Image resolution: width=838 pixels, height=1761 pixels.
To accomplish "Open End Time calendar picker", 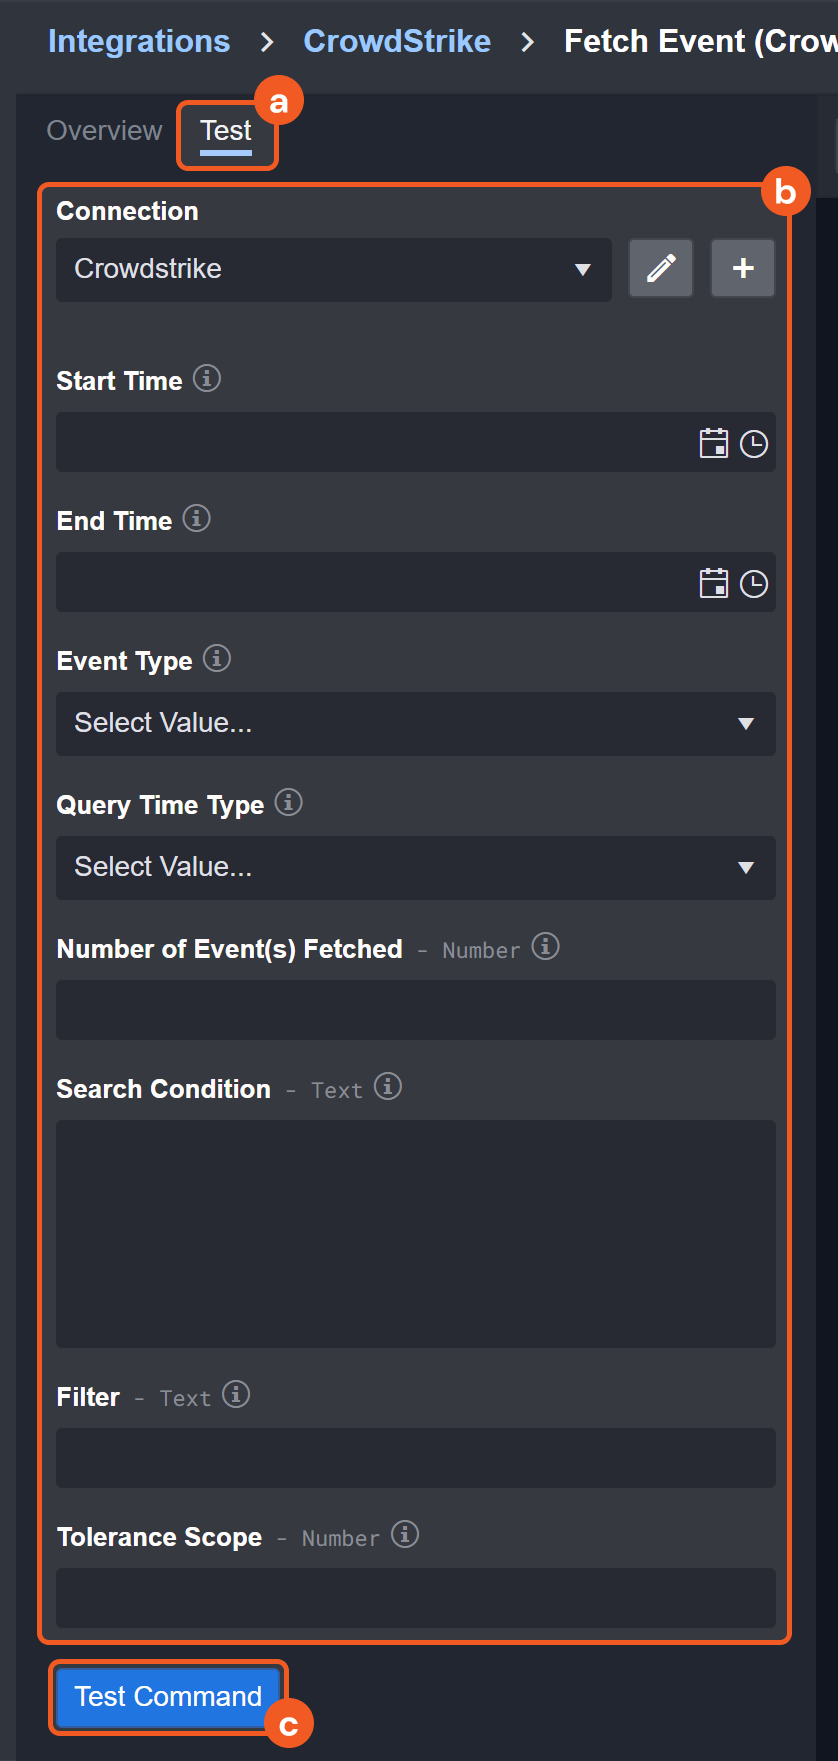I will pyautogui.click(x=713, y=583).
